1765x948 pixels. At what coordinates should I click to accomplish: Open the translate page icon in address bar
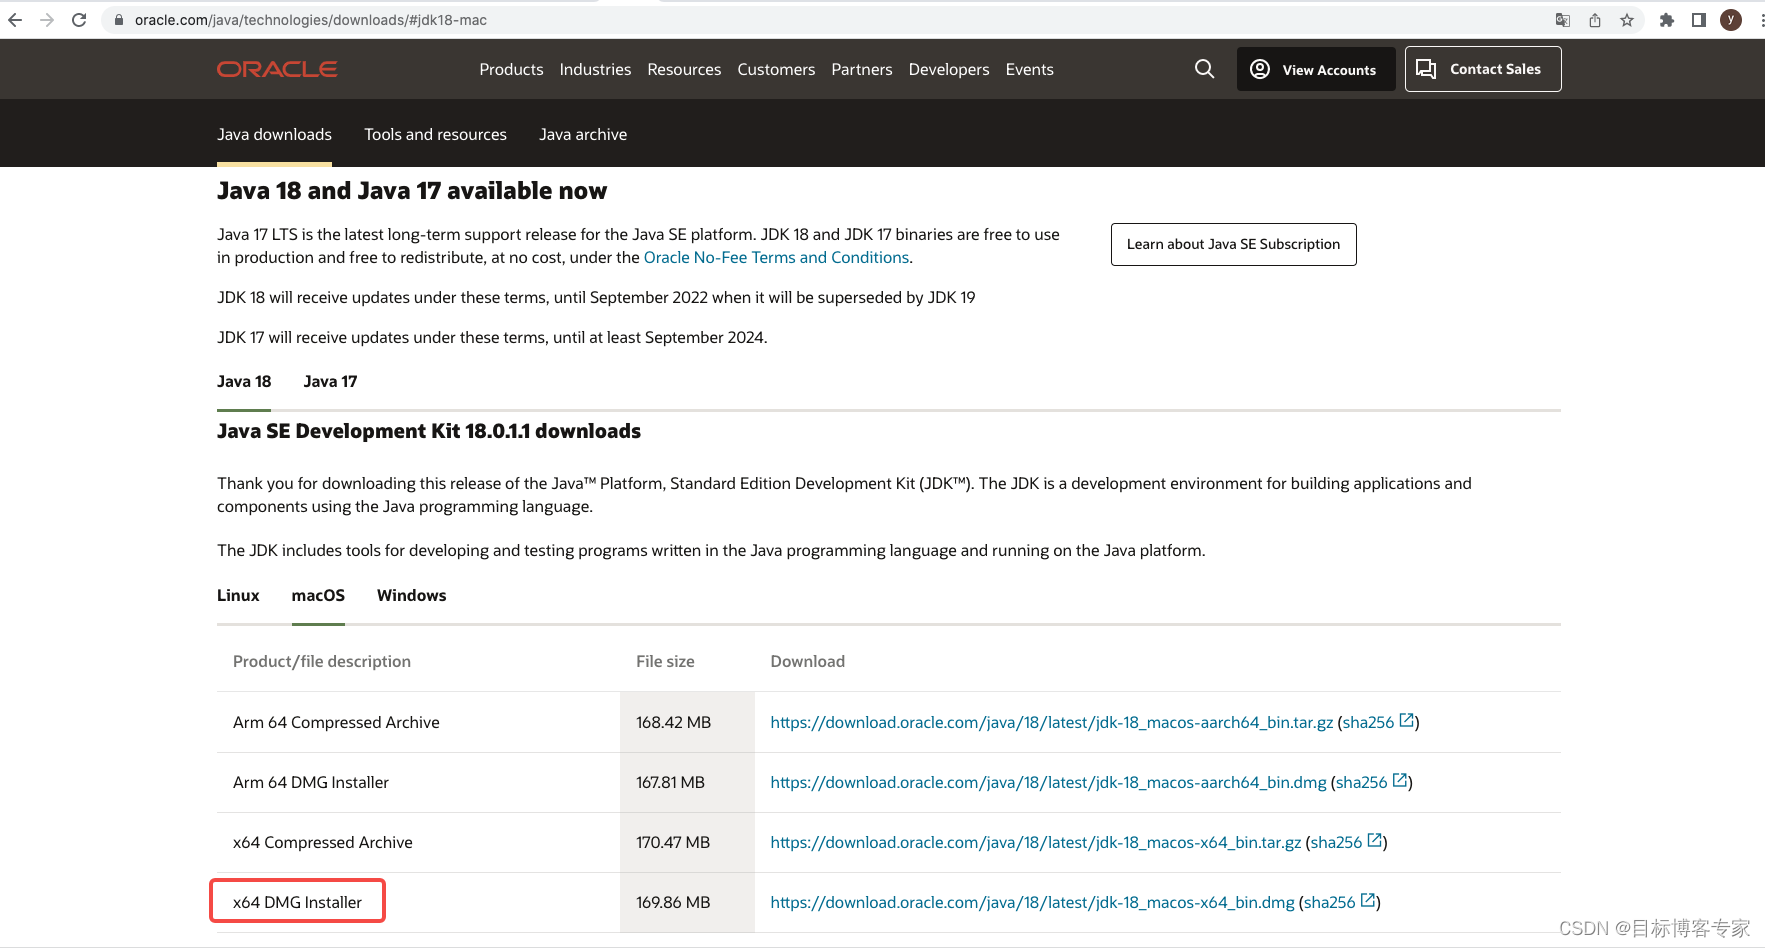click(x=1563, y=20)
